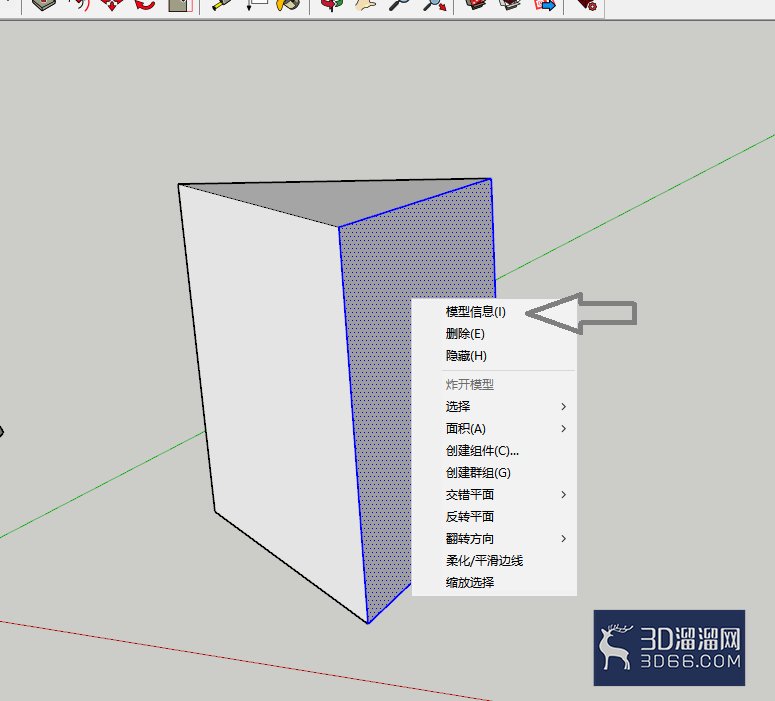
Task: Expand the 交错平面 submenu
Action: coord(494,494)
